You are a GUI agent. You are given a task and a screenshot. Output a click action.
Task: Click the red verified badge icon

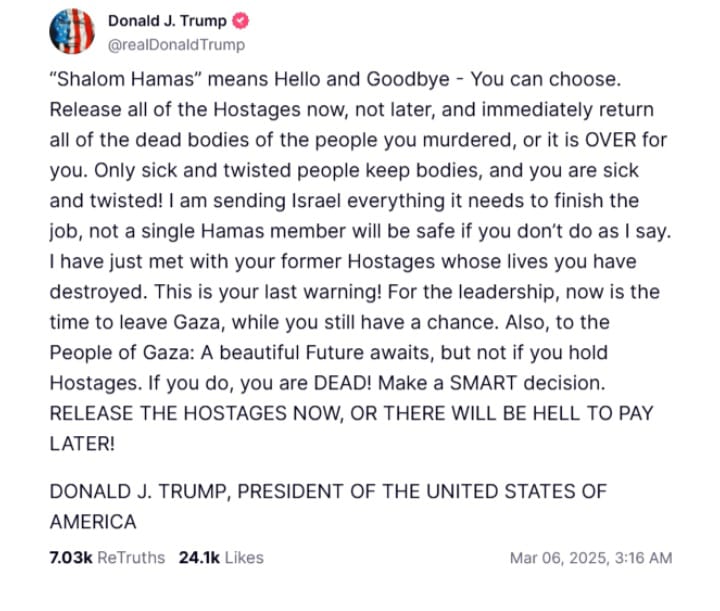(x=242, y=22)
